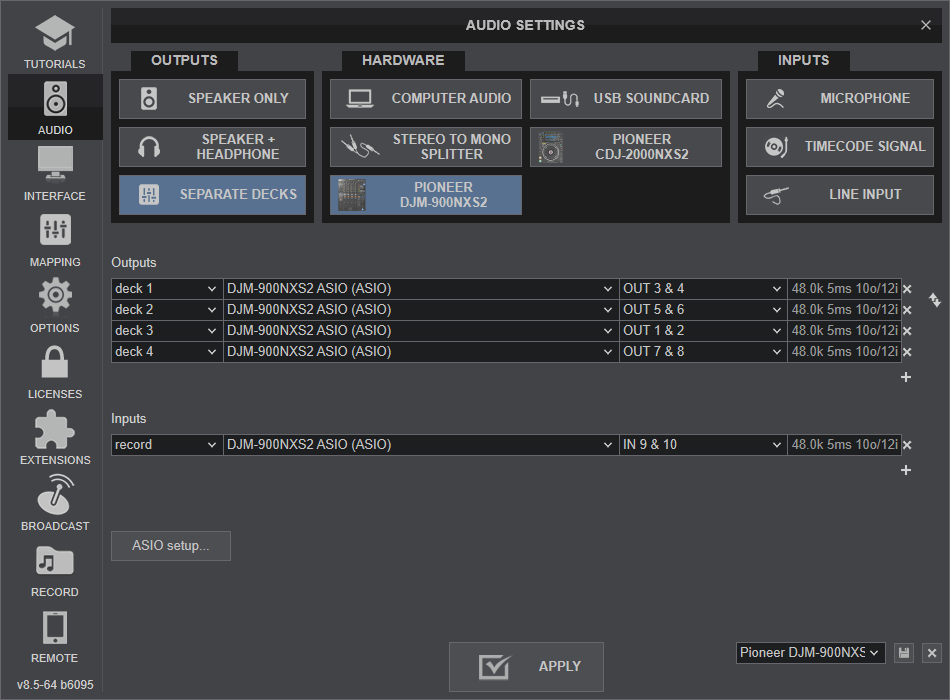Screen dimensions: 950x700
Task: Expand the Pioneer DJM-900NXS2 preset dropdown
Action: 810,653
